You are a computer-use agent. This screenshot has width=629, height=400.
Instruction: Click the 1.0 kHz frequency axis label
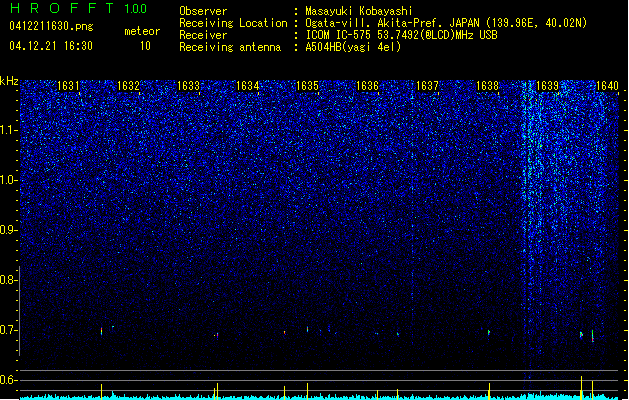pos(8,180)
